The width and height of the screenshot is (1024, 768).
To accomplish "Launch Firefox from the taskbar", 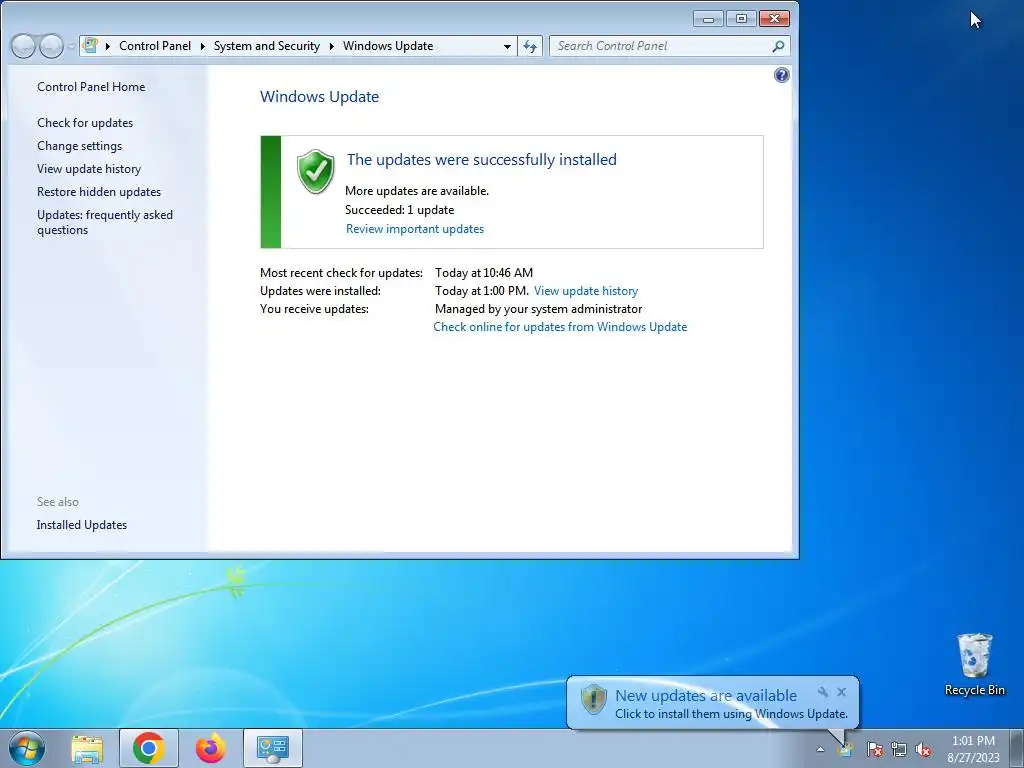I will (x=210, y=748).
